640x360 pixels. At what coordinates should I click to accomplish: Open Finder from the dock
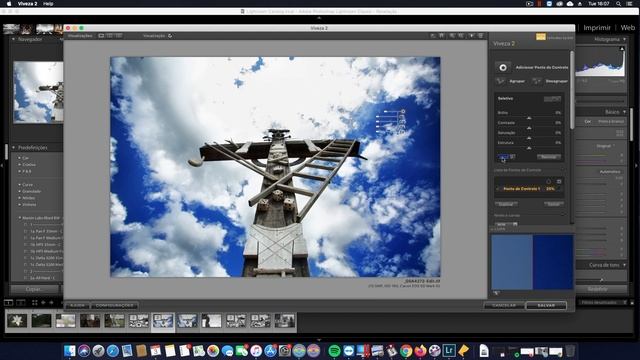point(70,351)
